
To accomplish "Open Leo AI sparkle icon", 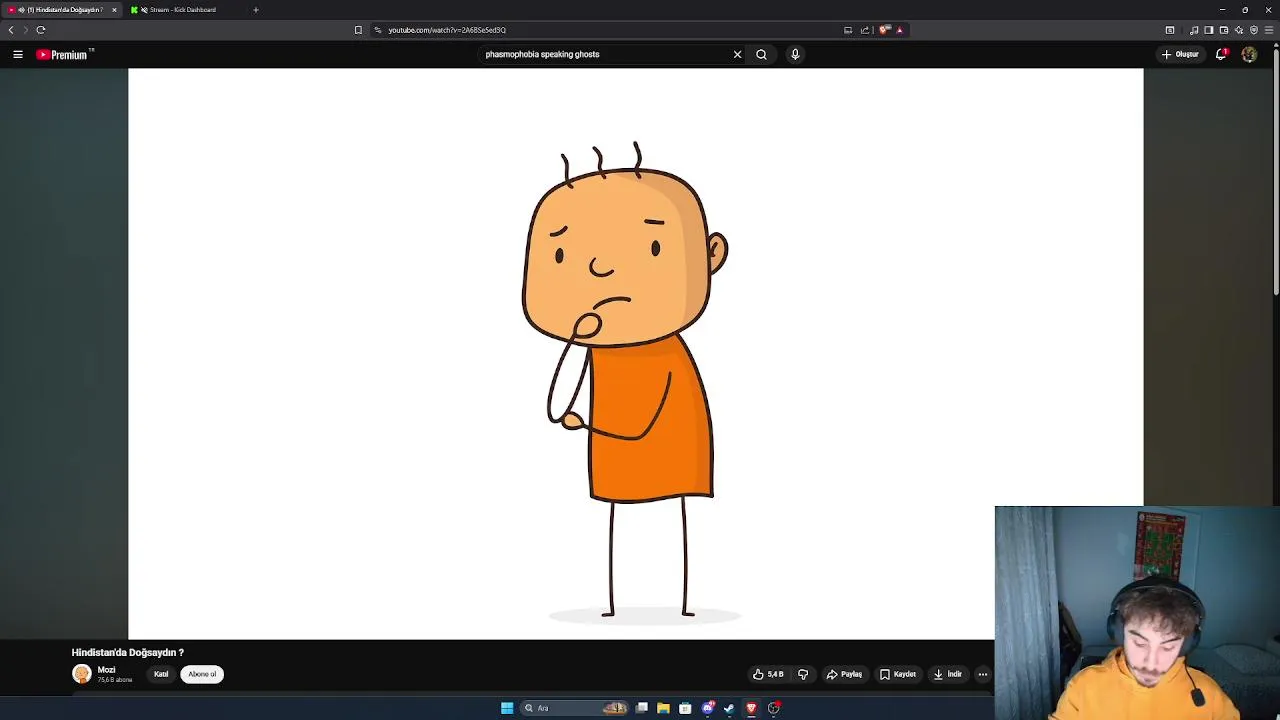I will tap(1239, 30).
